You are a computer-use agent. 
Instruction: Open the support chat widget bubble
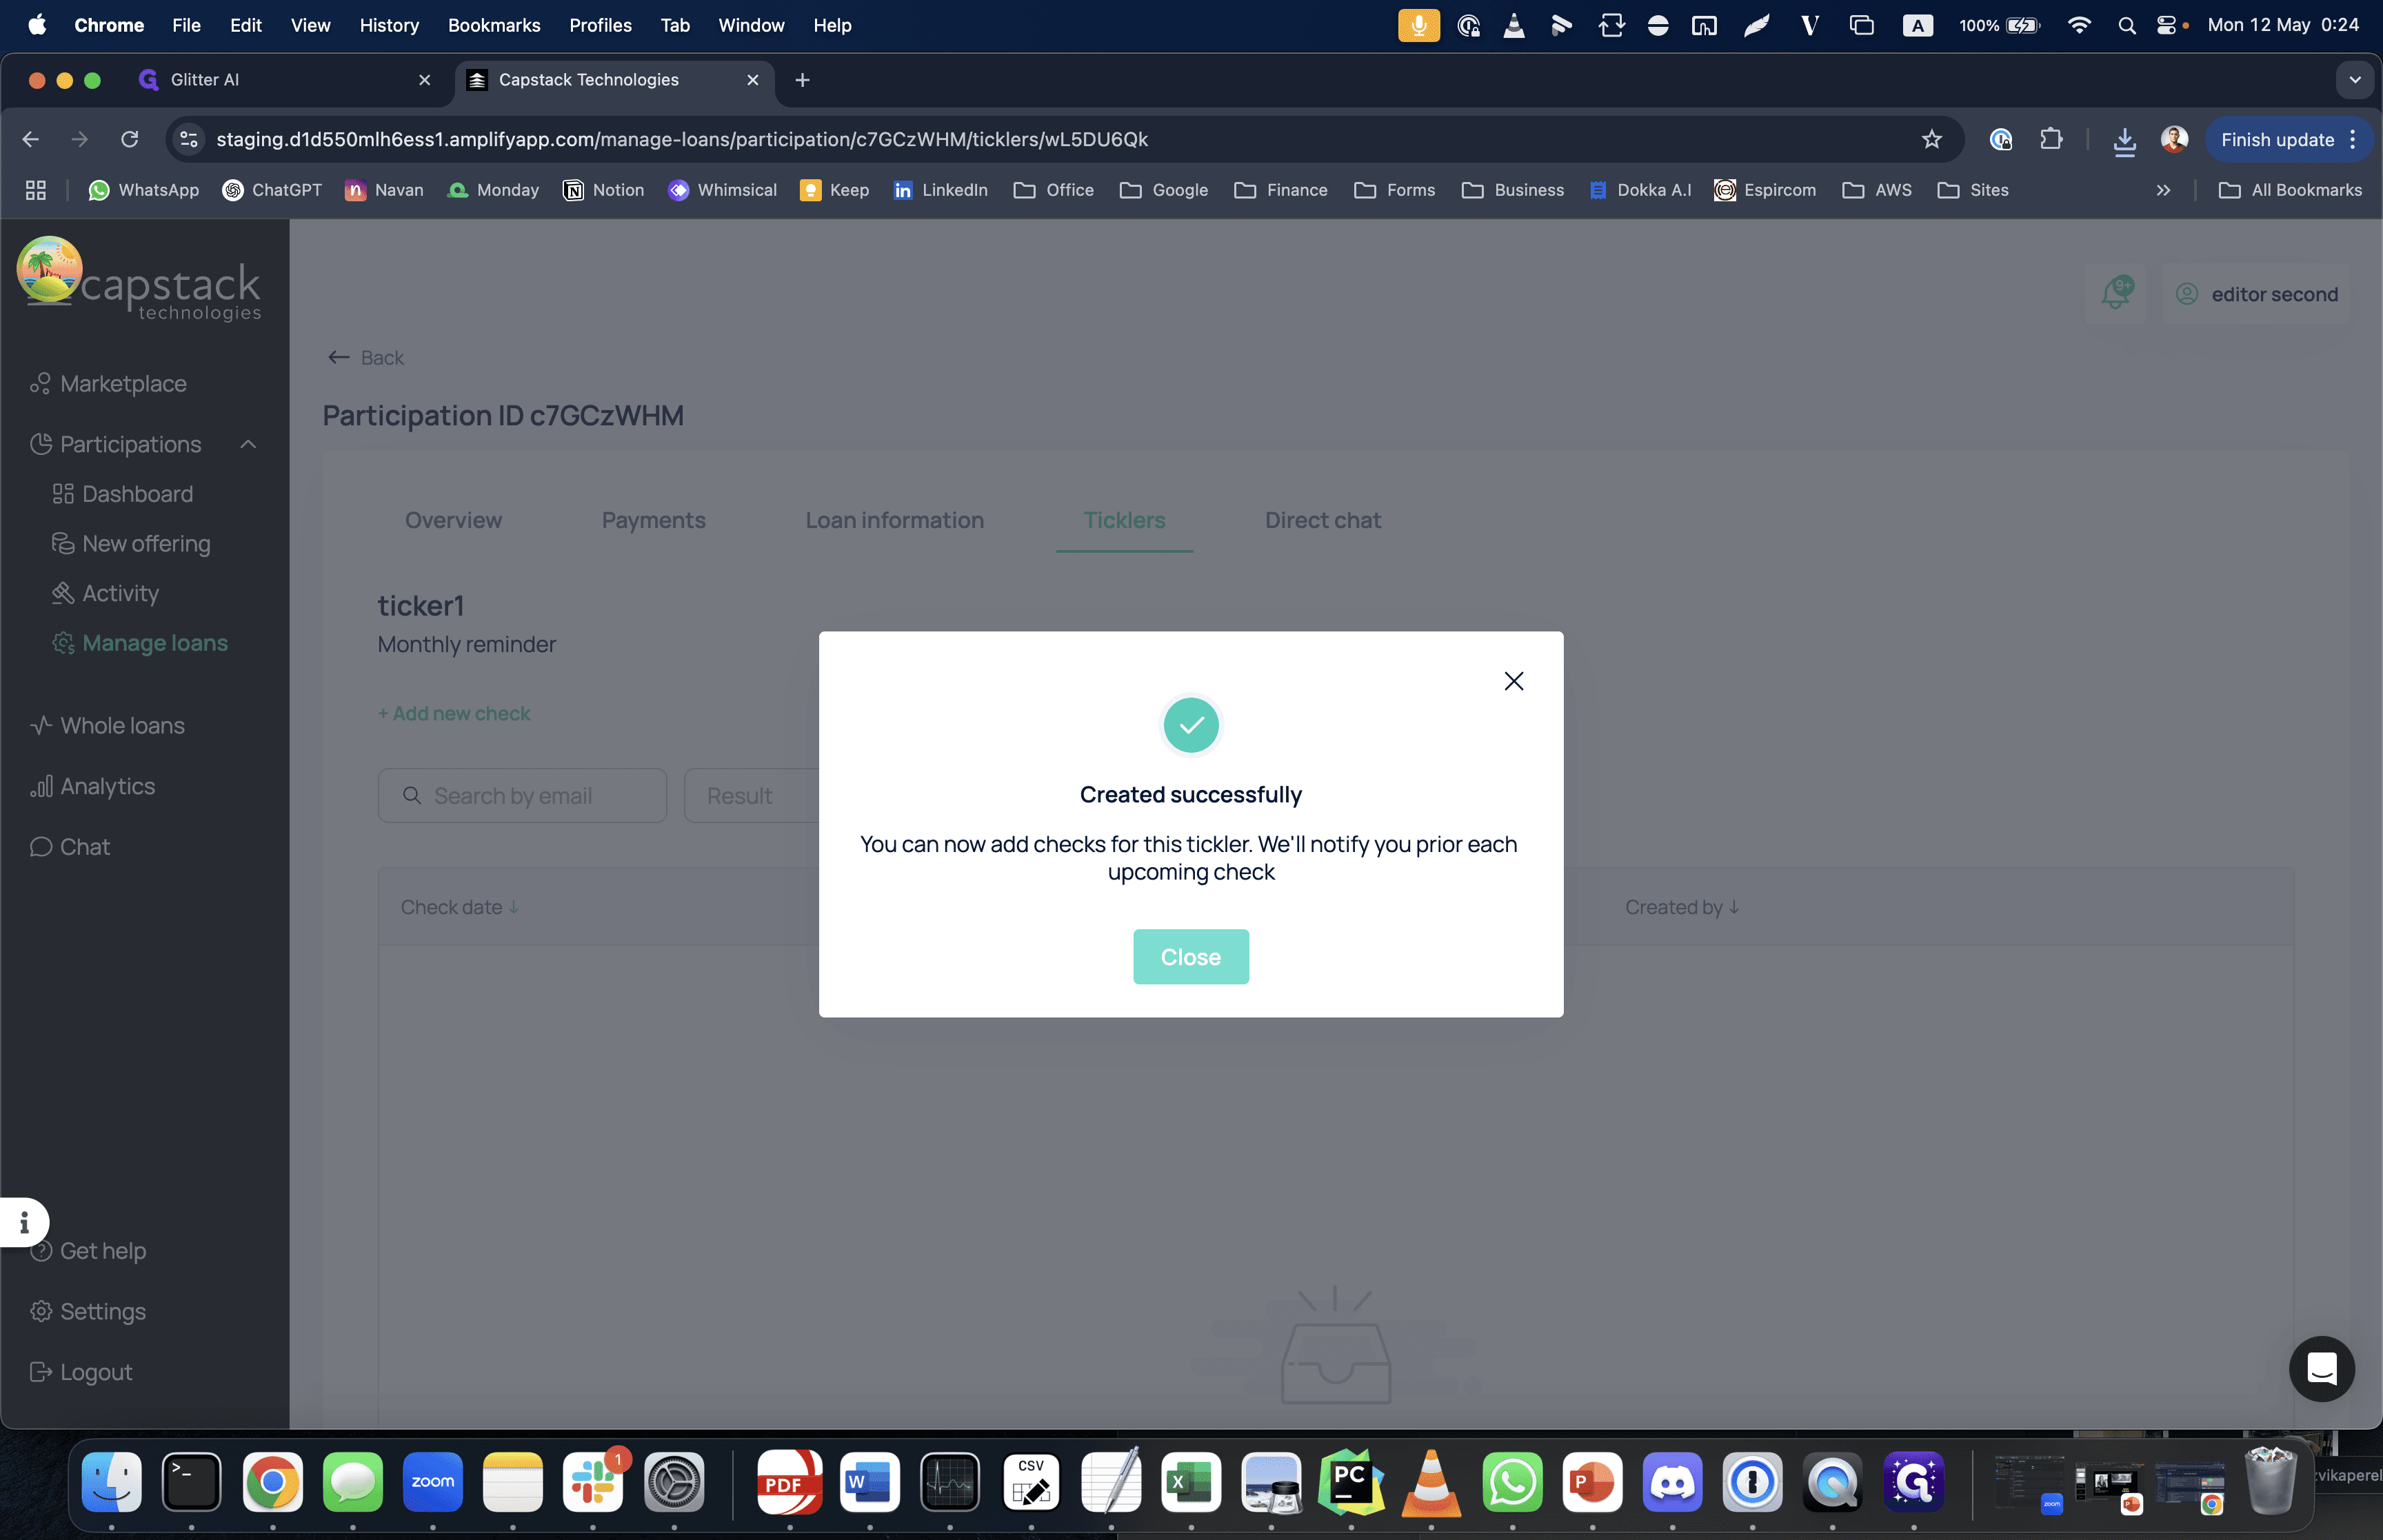tap(2321, 1368)
